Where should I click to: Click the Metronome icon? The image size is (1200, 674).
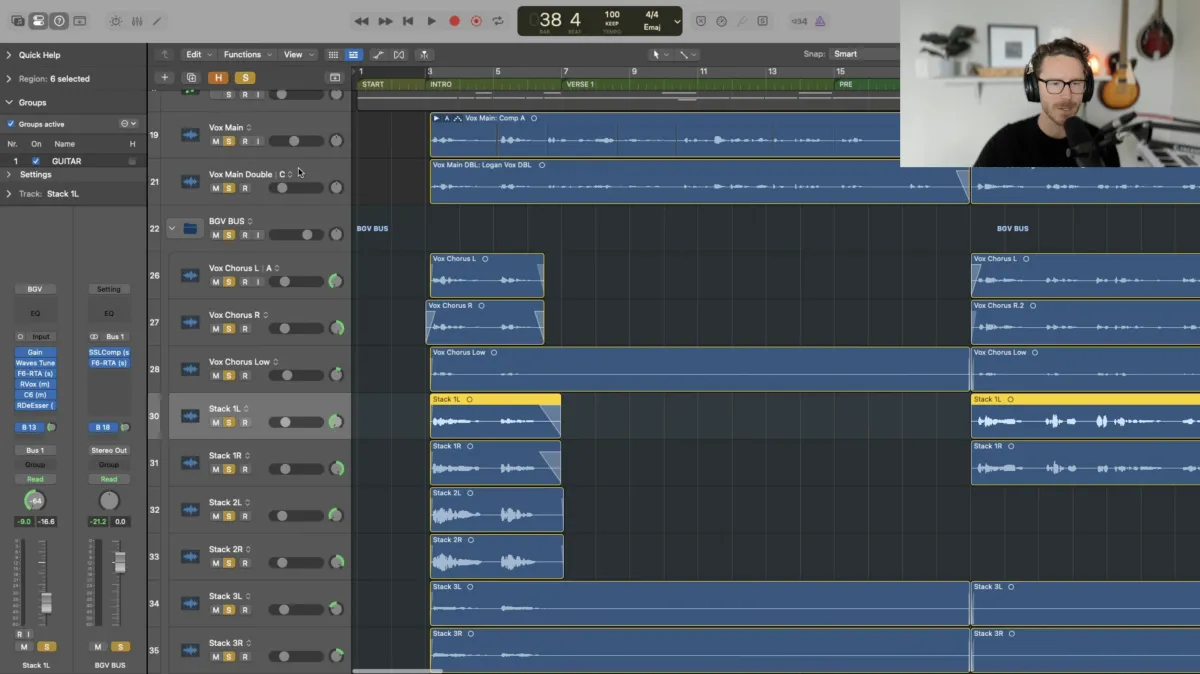(x=820, y=21)
